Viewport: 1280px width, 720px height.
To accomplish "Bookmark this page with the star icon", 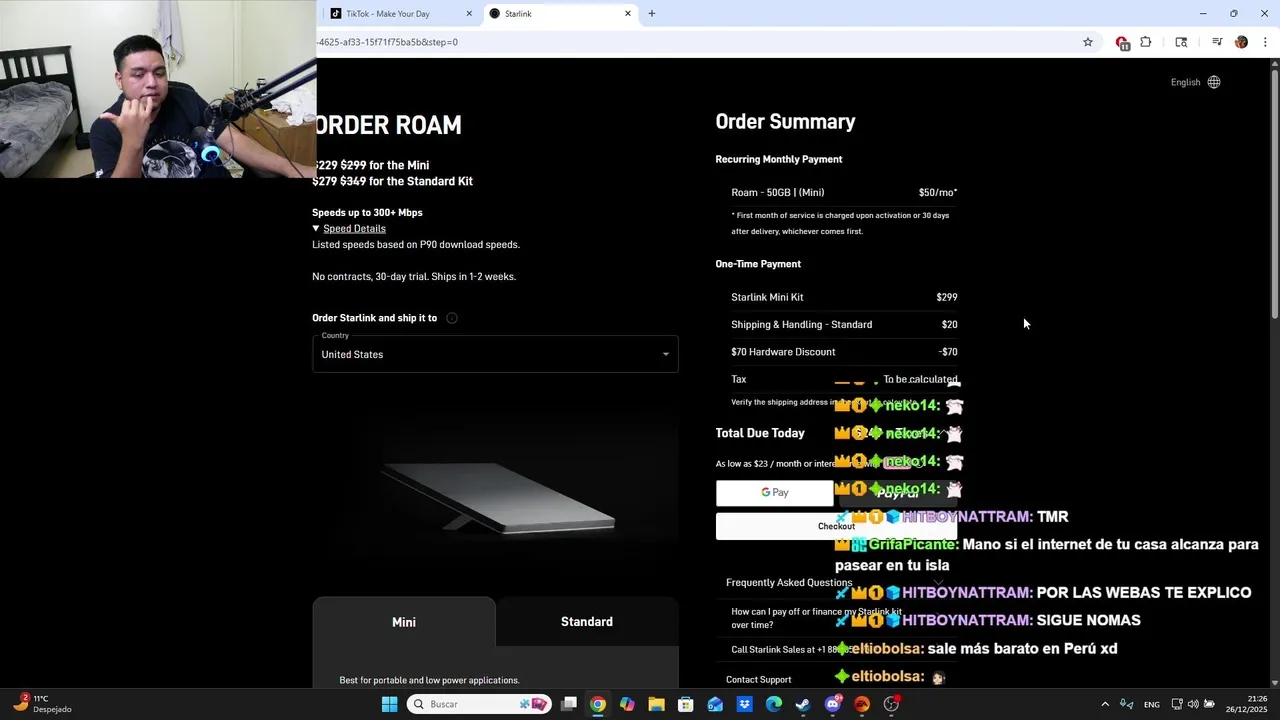I will coord(1088,42).
